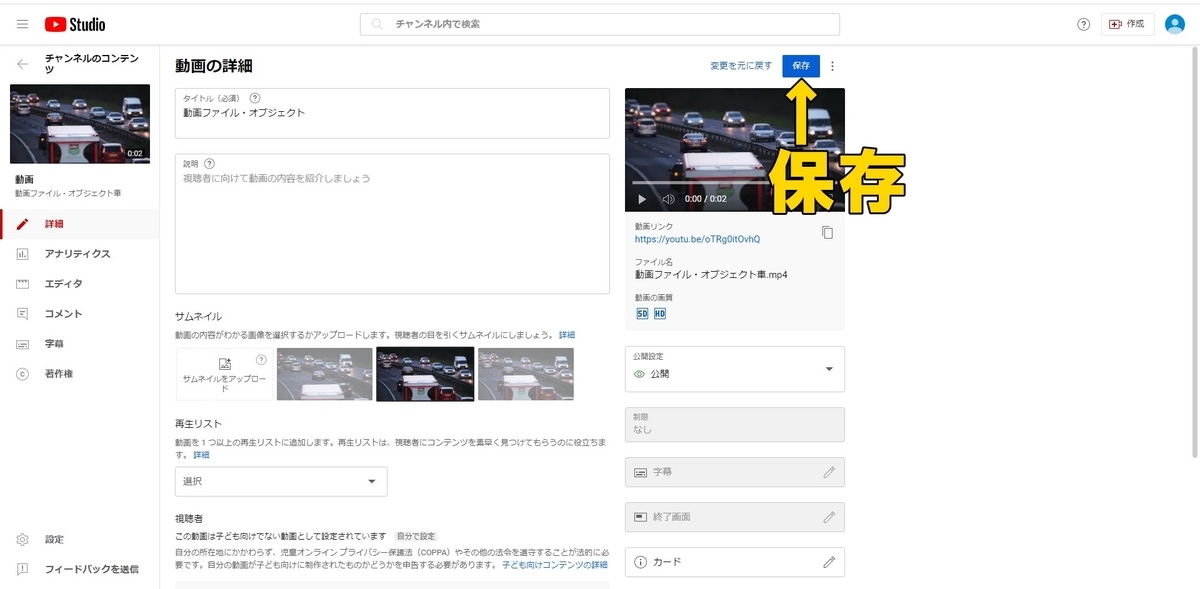Click the 保存 save button
This screenshot has width=1200, height=589.
800,65
